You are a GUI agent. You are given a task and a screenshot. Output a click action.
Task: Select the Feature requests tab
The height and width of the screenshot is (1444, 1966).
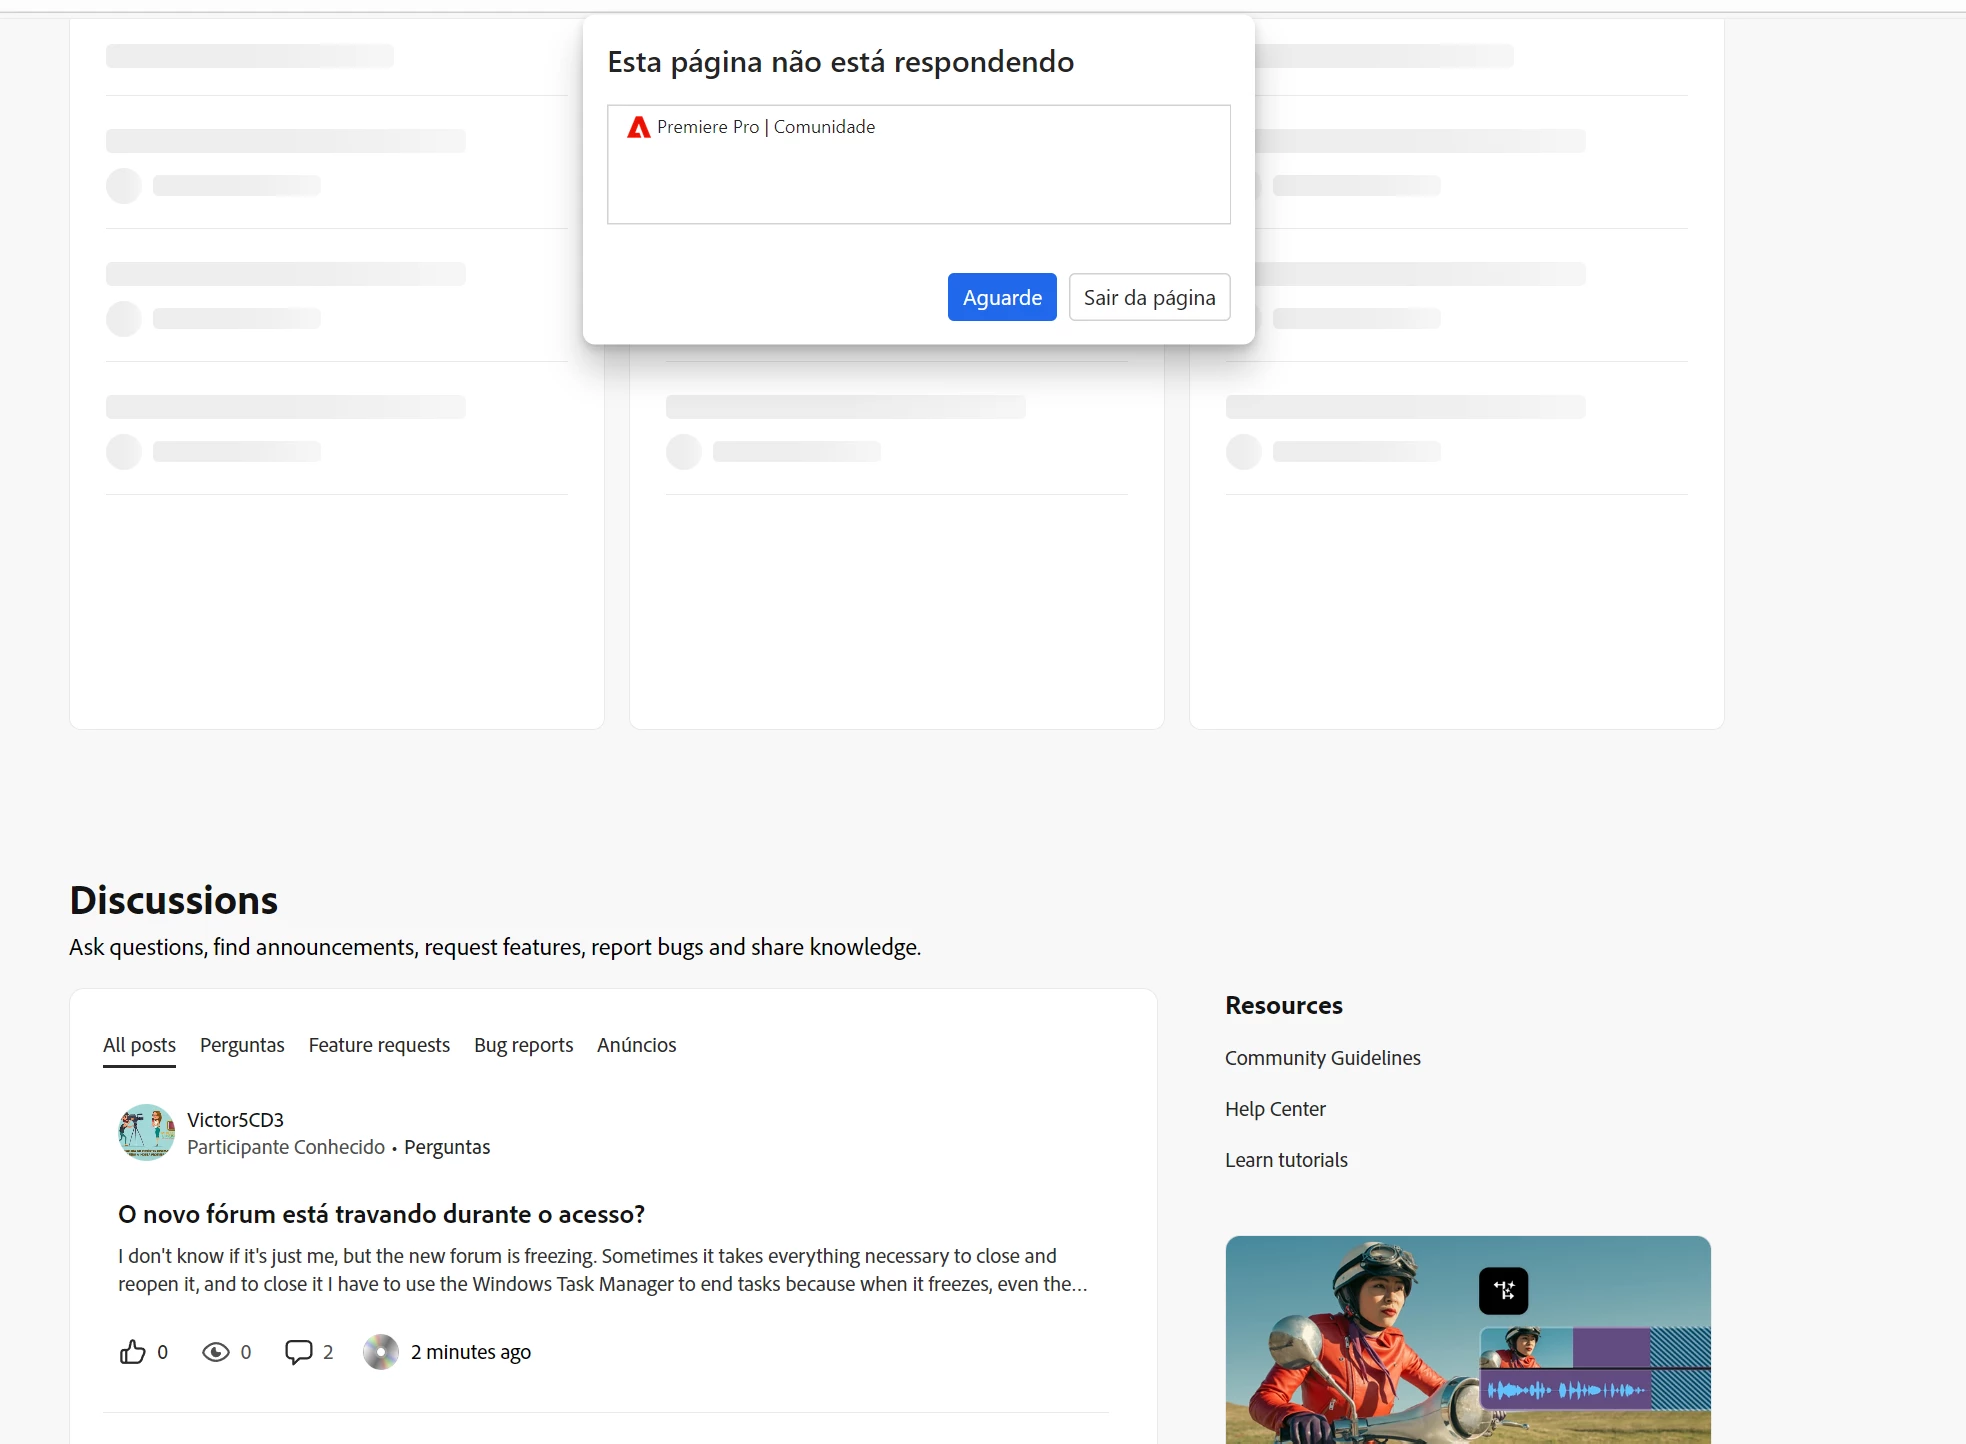(379, 1045)
